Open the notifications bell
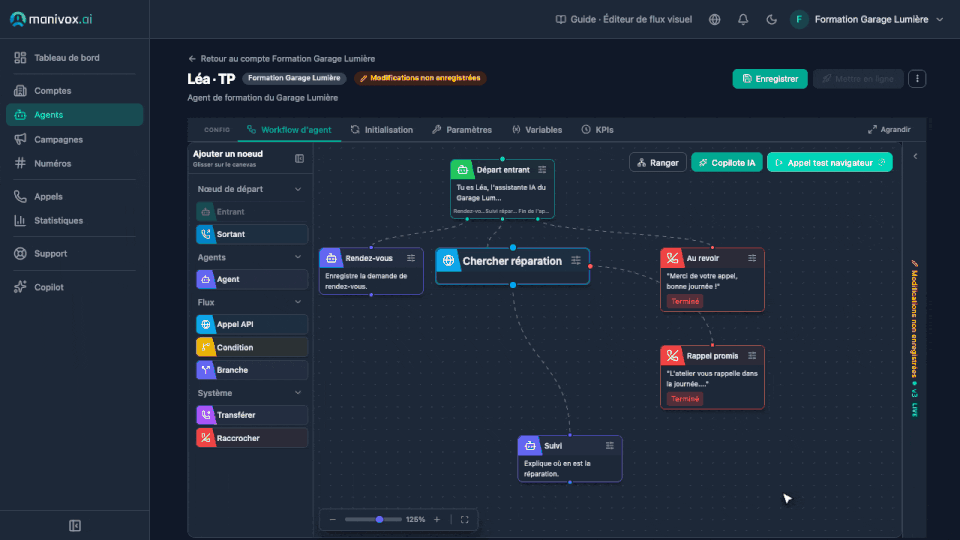The image size is (960, 540). [x=743, y=20]
